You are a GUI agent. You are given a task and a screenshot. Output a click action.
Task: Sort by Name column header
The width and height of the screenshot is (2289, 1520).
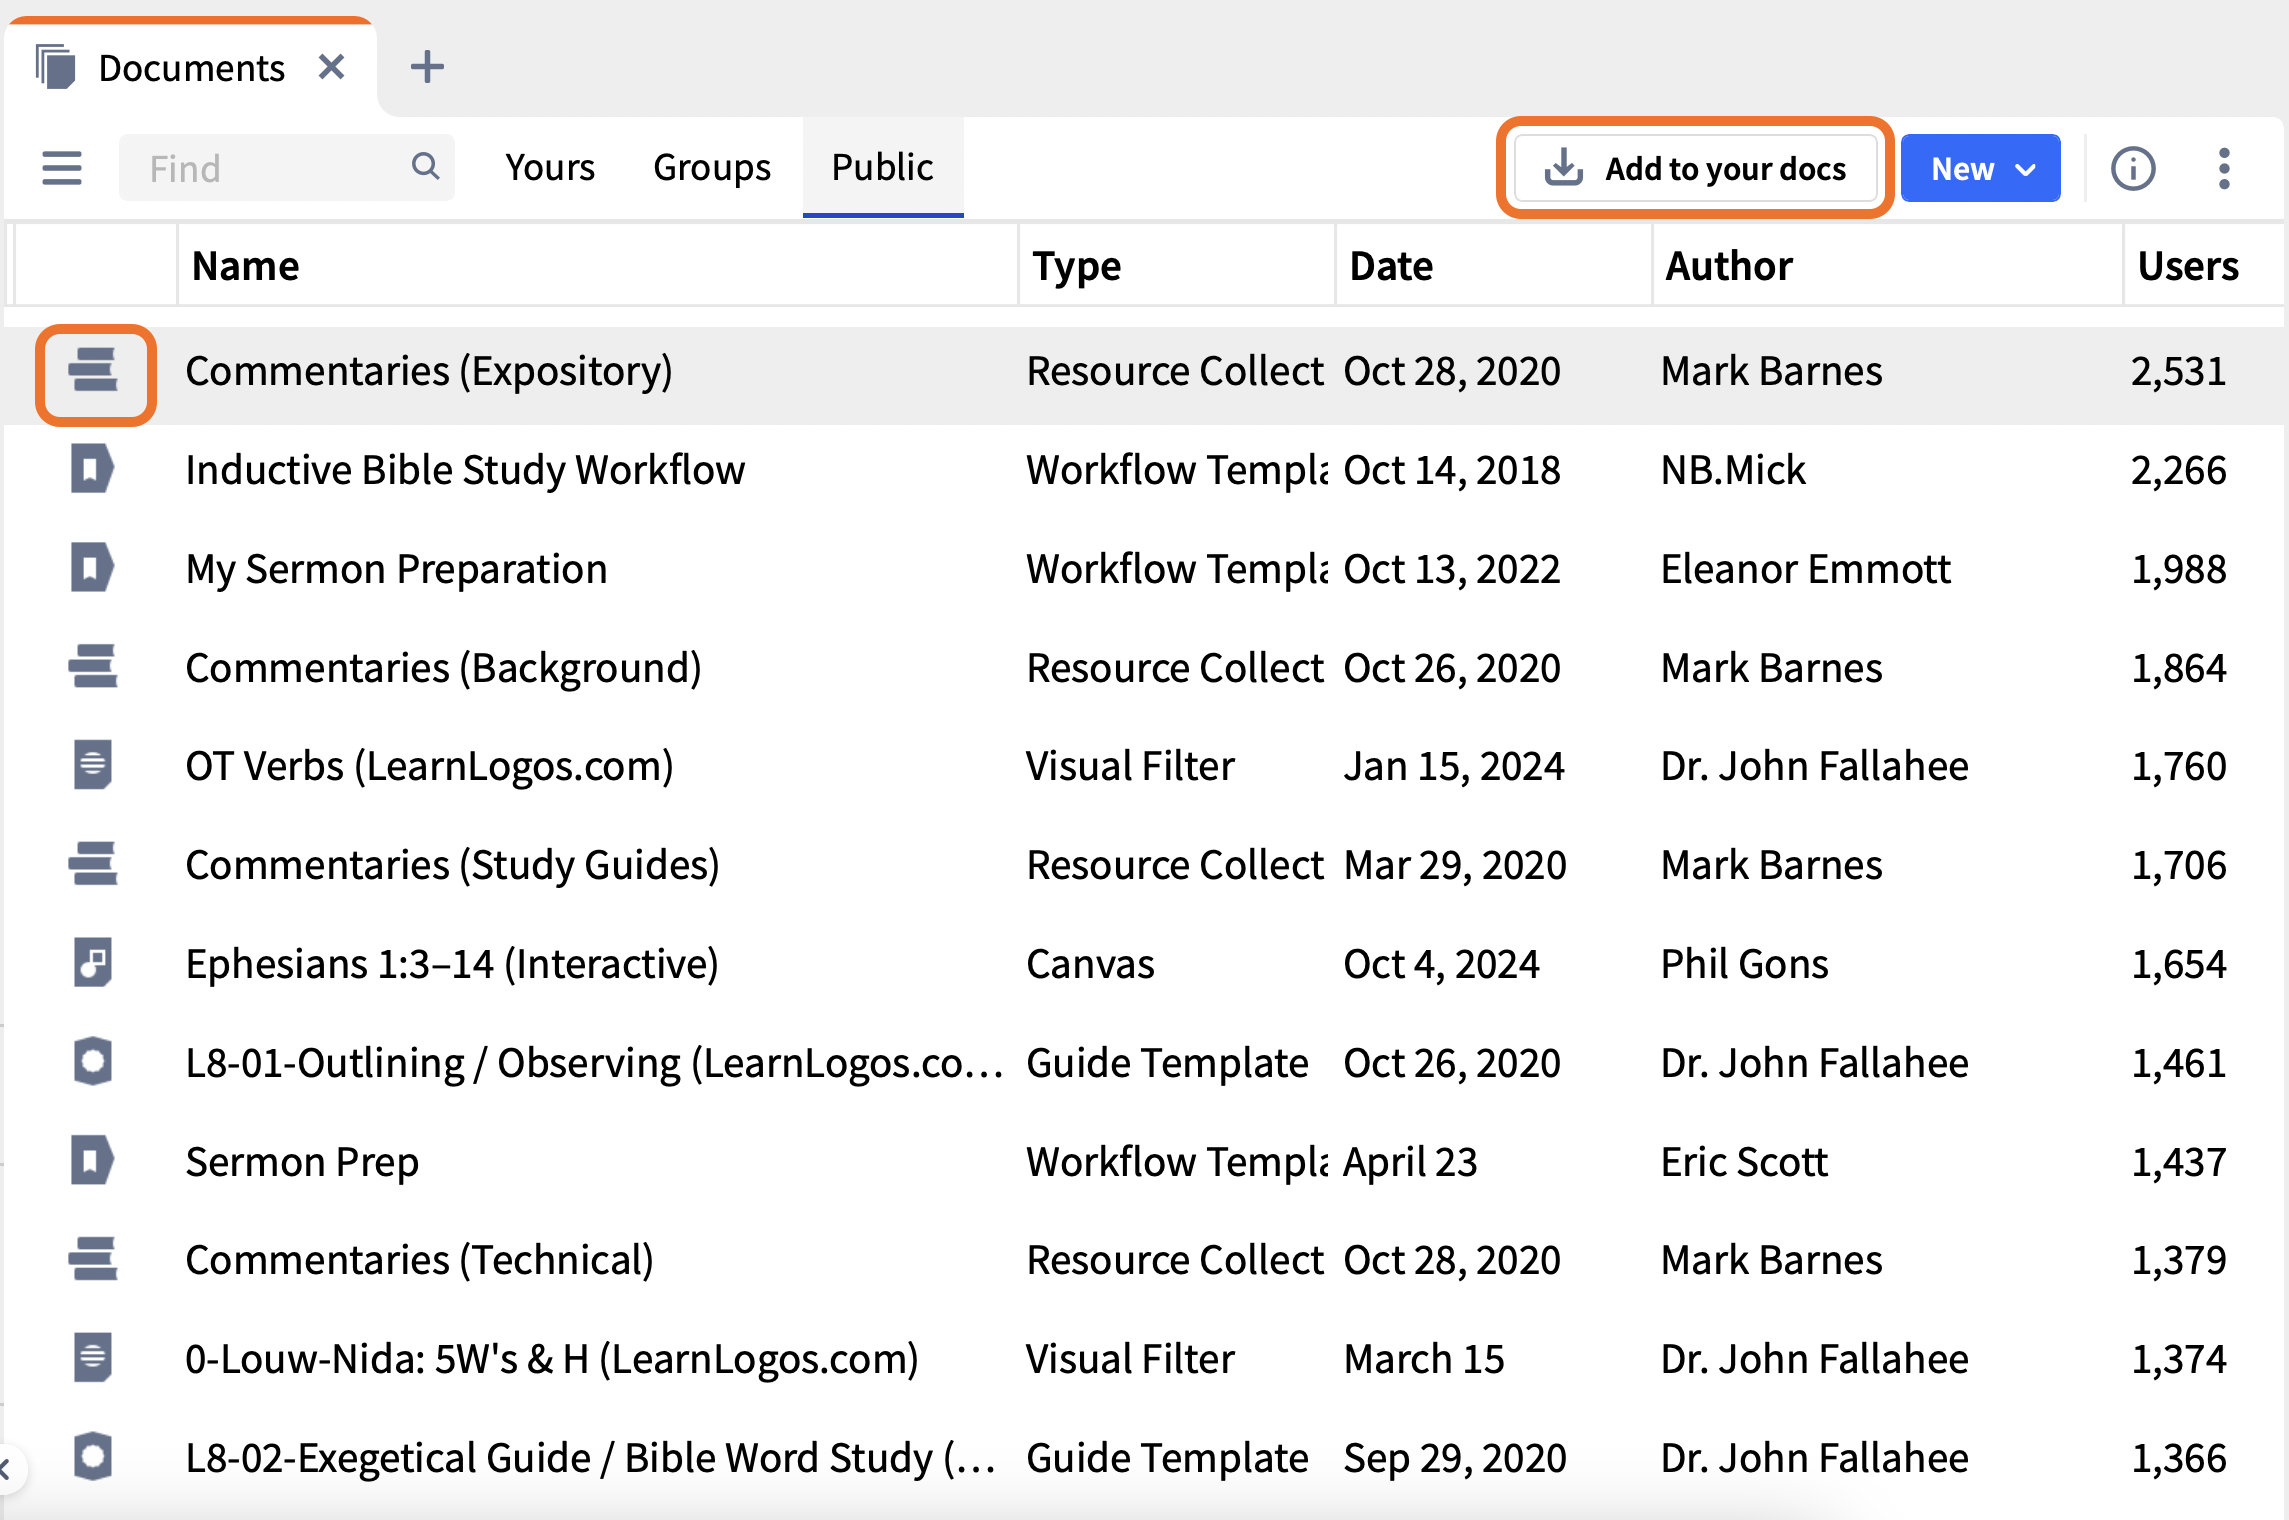pyautogui.click(x=597, y=265)
